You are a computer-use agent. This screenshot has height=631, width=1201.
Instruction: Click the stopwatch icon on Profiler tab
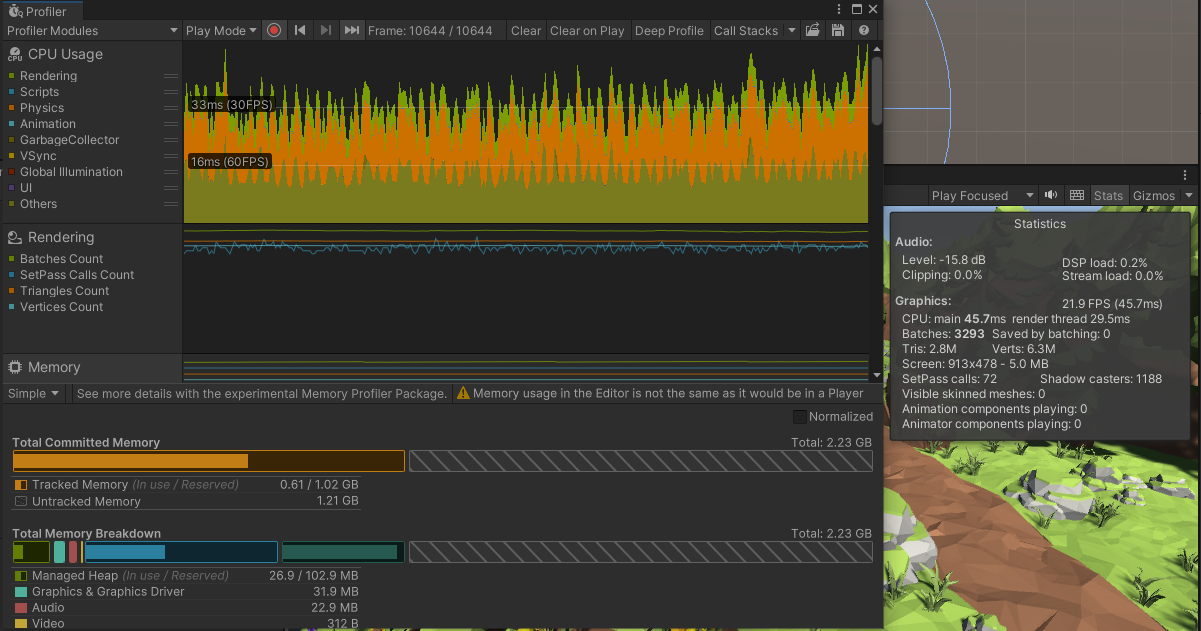pos(15,12)
